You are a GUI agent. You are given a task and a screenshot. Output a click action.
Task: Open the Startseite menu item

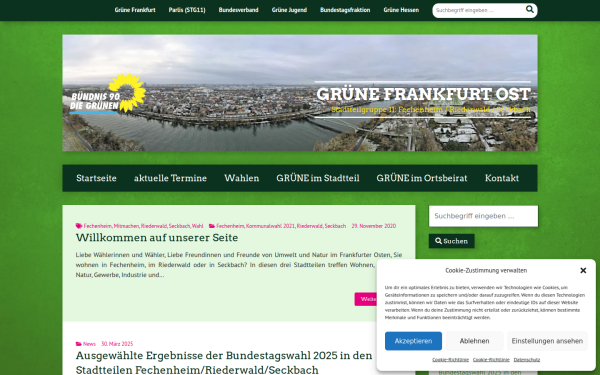(x=96, y=178)
